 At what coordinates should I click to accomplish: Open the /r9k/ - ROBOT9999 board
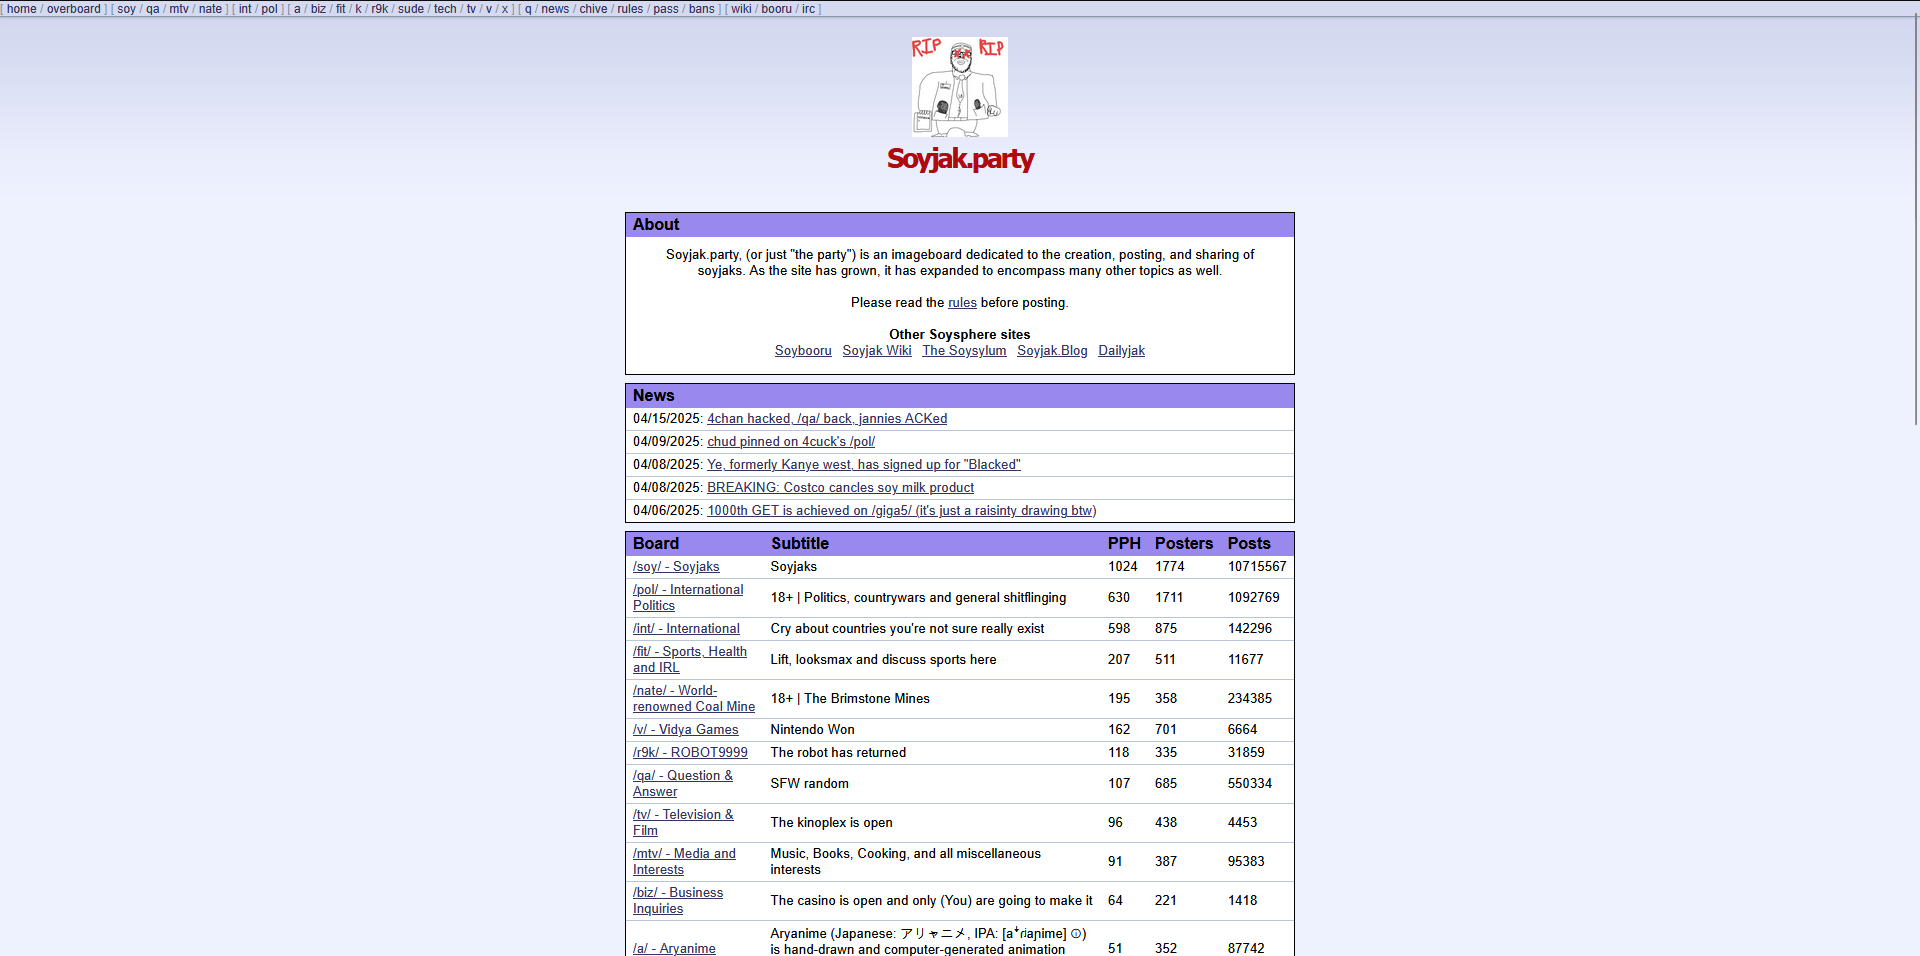690,753
